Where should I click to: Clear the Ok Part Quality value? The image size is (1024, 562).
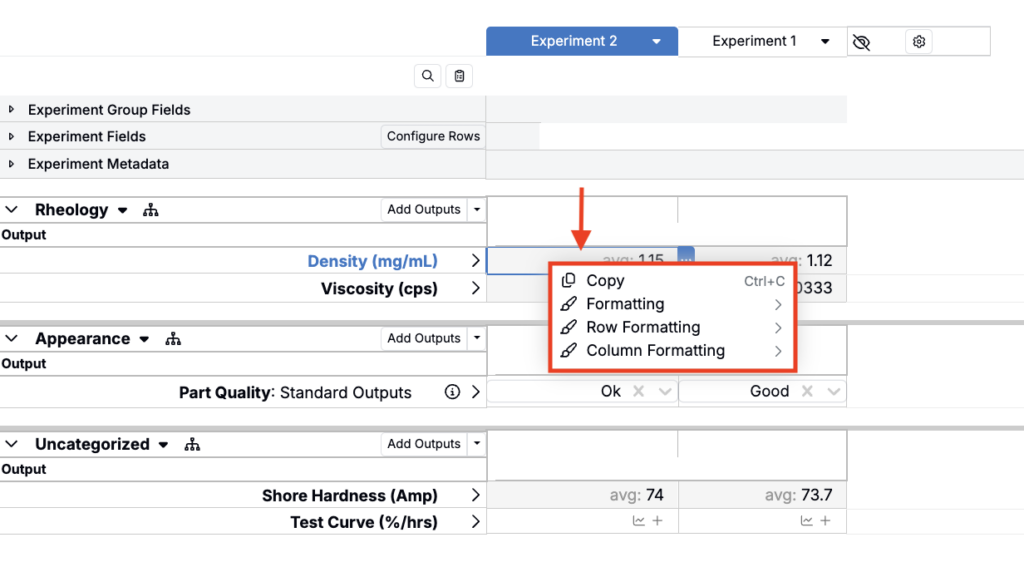[639, 392]
